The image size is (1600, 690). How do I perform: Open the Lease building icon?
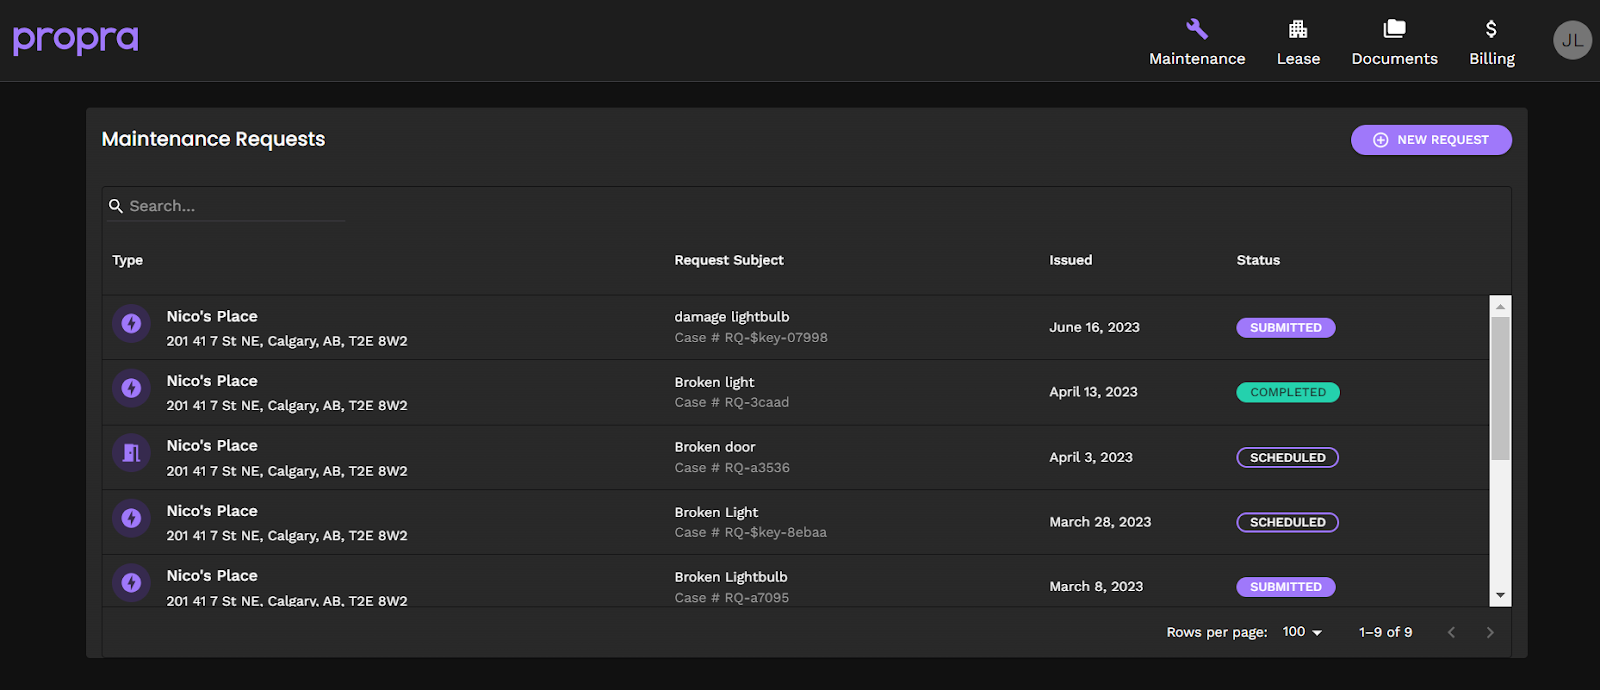(x=1298, y=29)
